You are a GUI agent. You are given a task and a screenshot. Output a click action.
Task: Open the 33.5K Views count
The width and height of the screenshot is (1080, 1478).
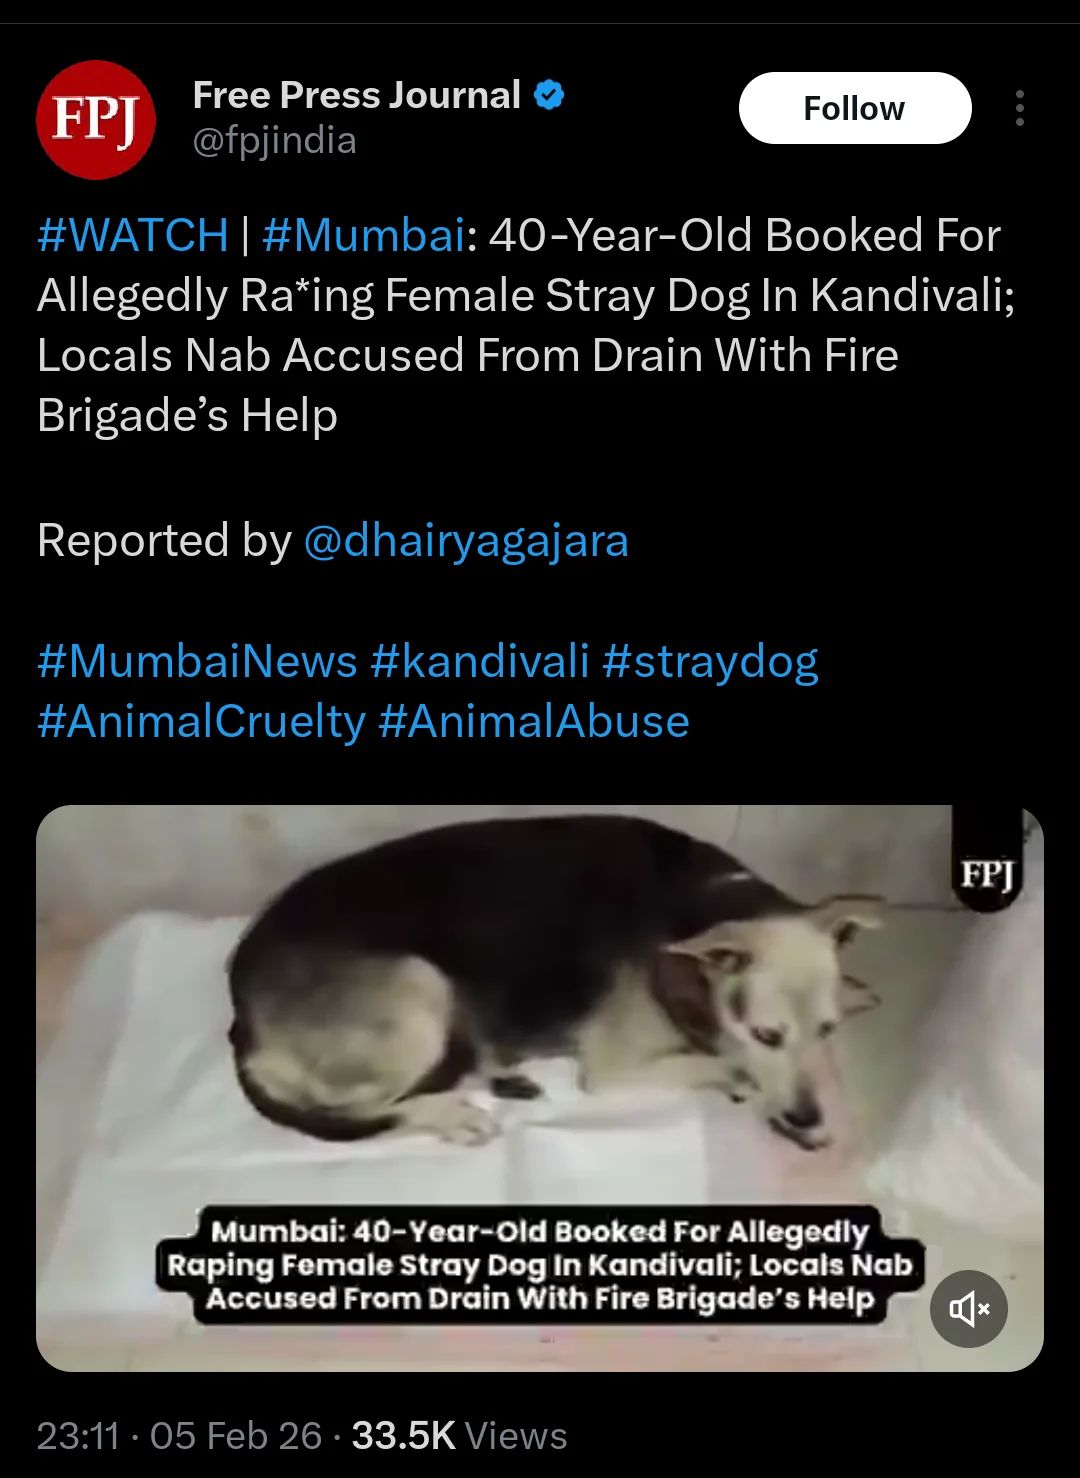(x=459, y=1436)
